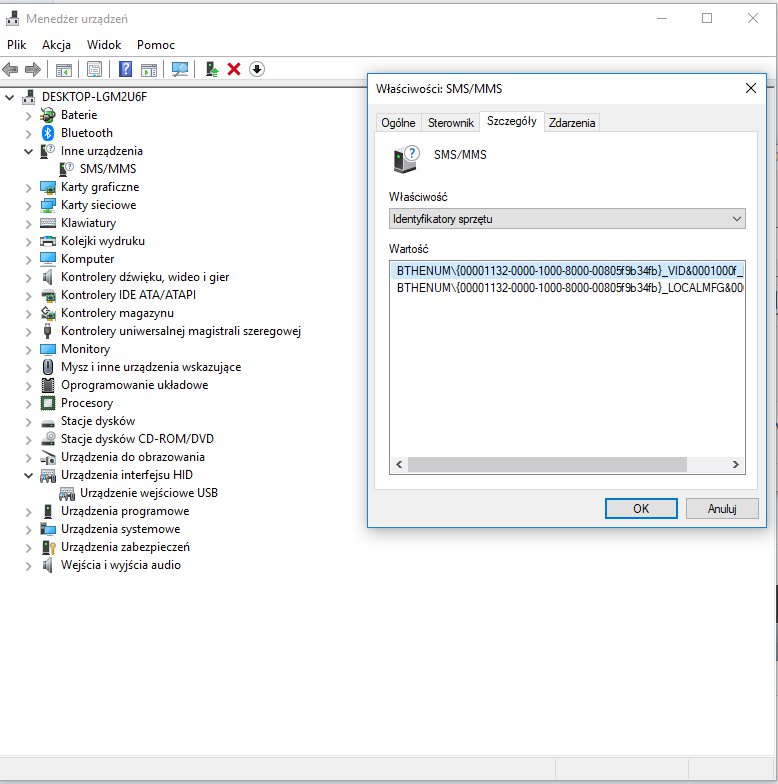Open the Pomoc menu
The width and height of the screenshot is (778, 784).
coord(156,45)
